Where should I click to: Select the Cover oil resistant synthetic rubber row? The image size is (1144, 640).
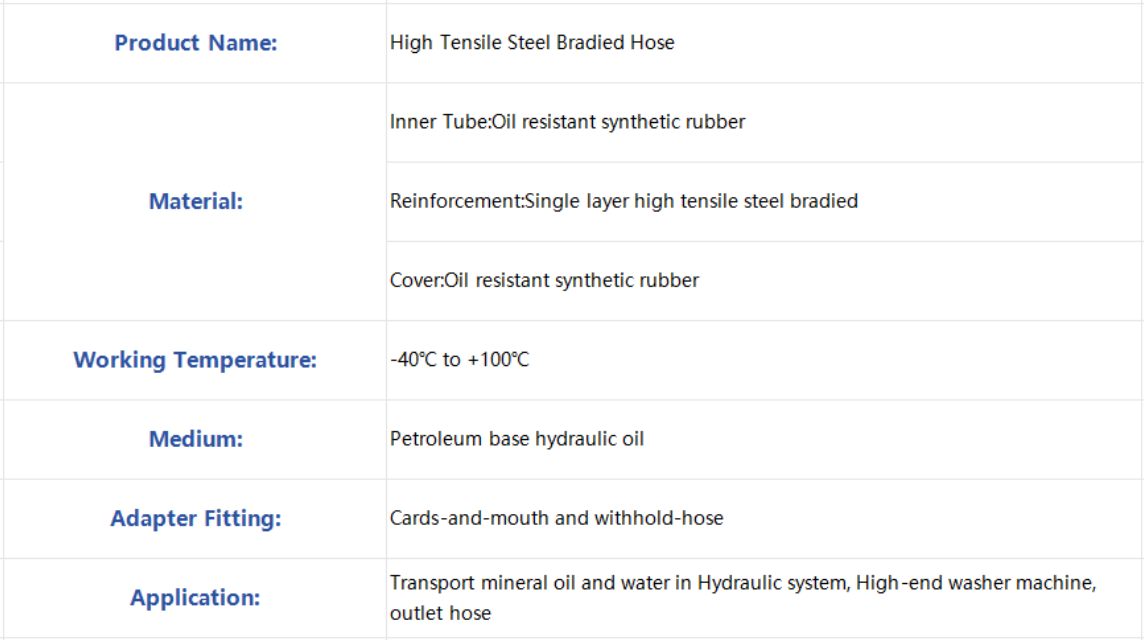point(765,281)
